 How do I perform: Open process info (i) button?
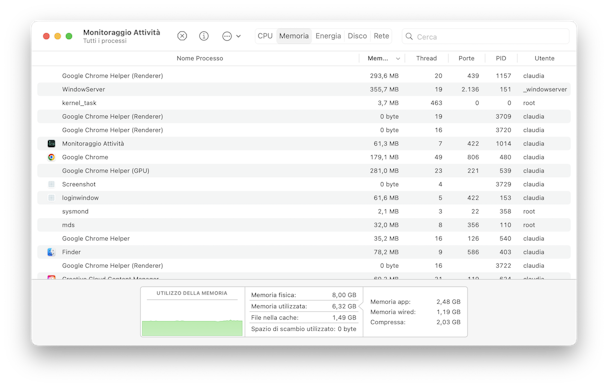pos(204,36)
